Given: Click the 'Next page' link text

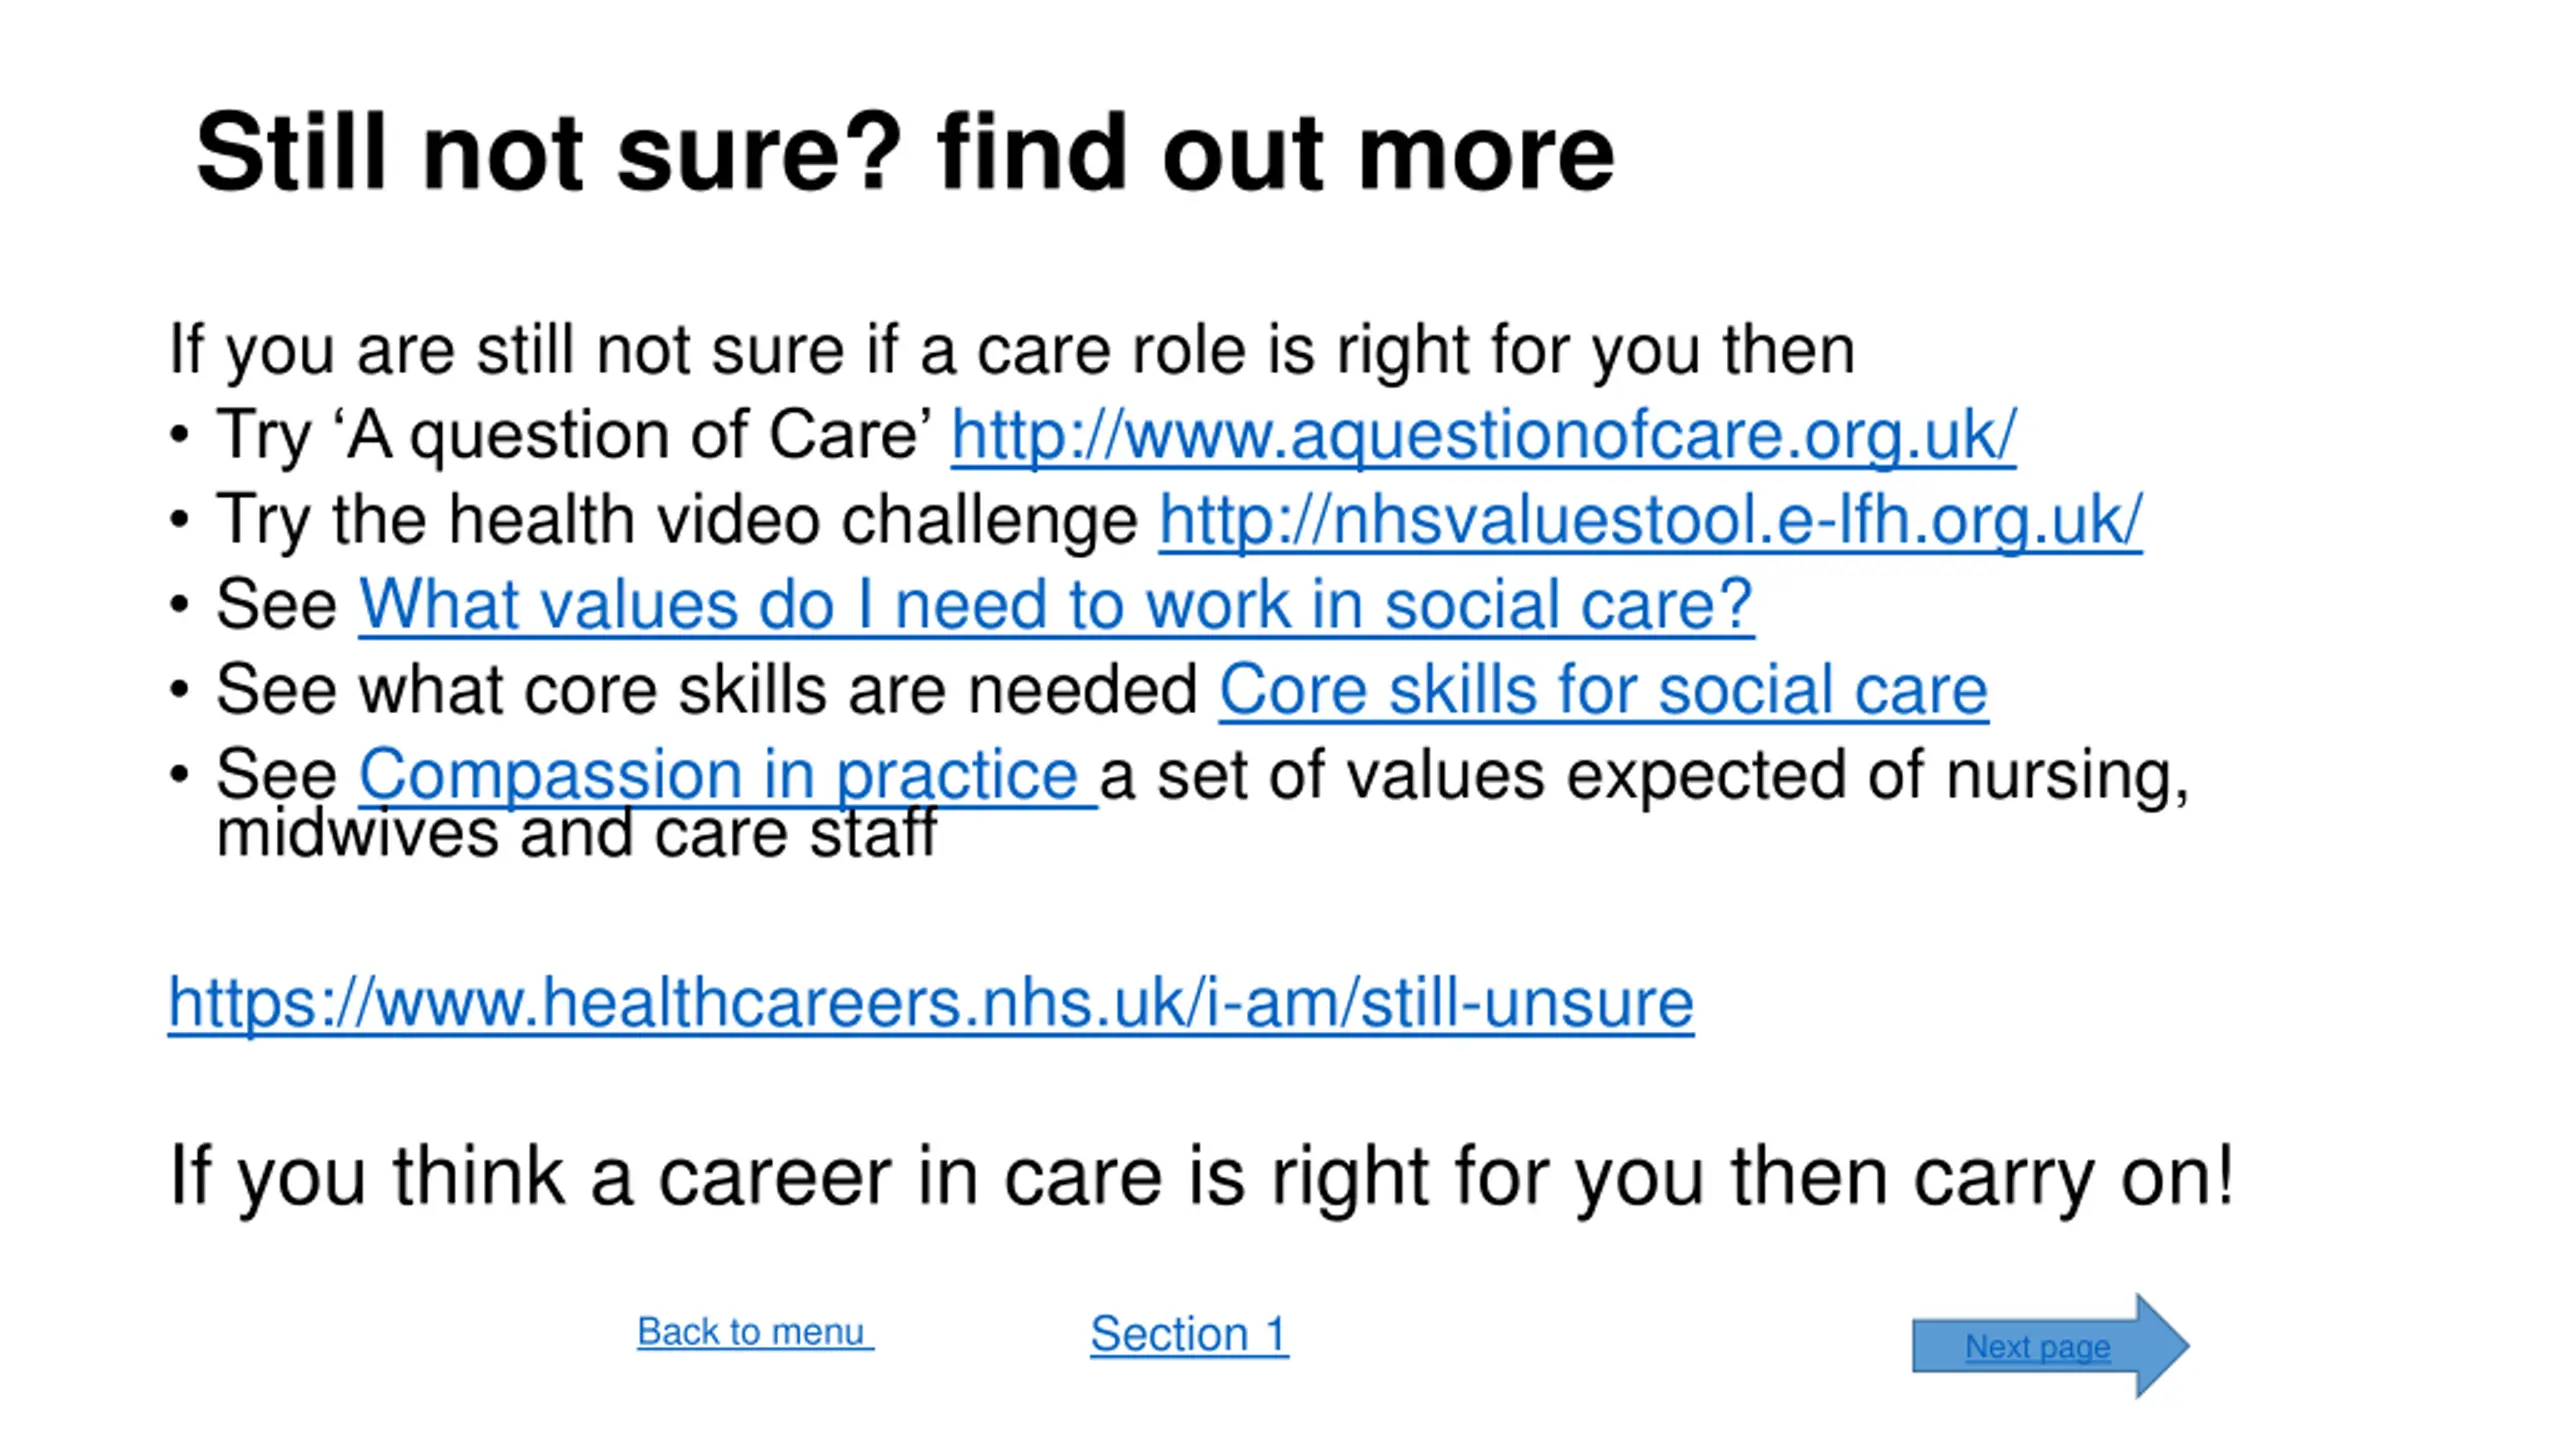Looking at the screenshot, I should pyautogui.click(x=2038, y=1347).
